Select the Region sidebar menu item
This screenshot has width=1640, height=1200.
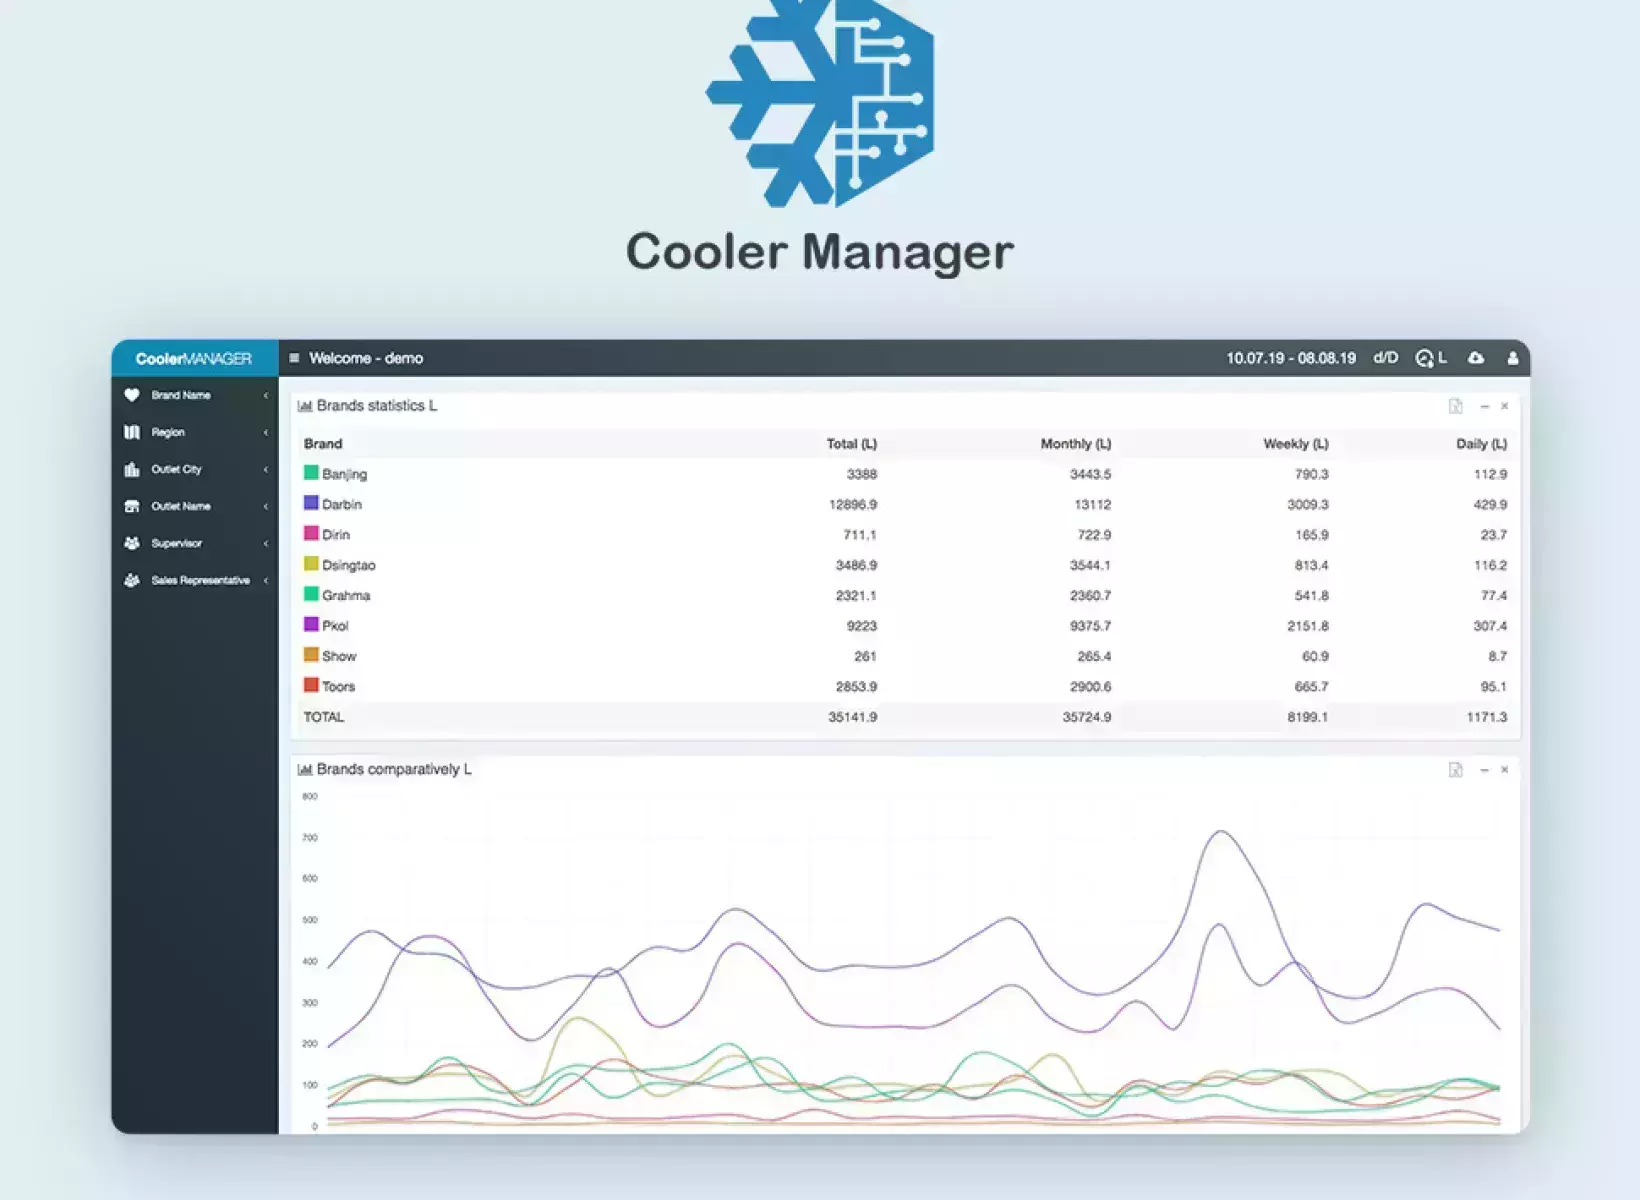168,432
